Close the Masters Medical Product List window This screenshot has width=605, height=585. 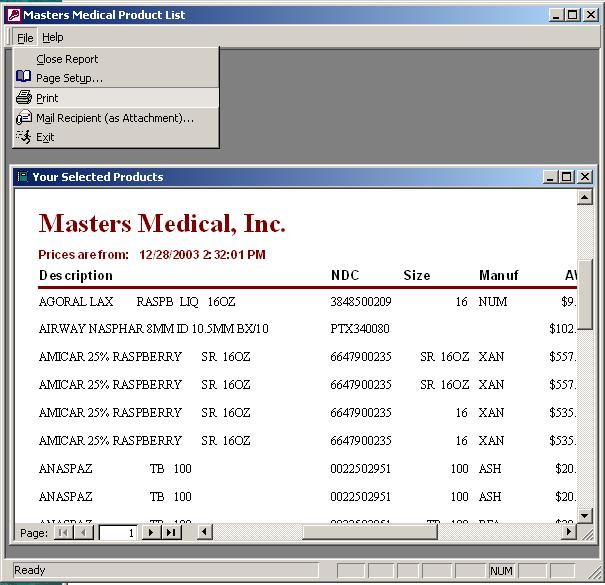point(591,15)
